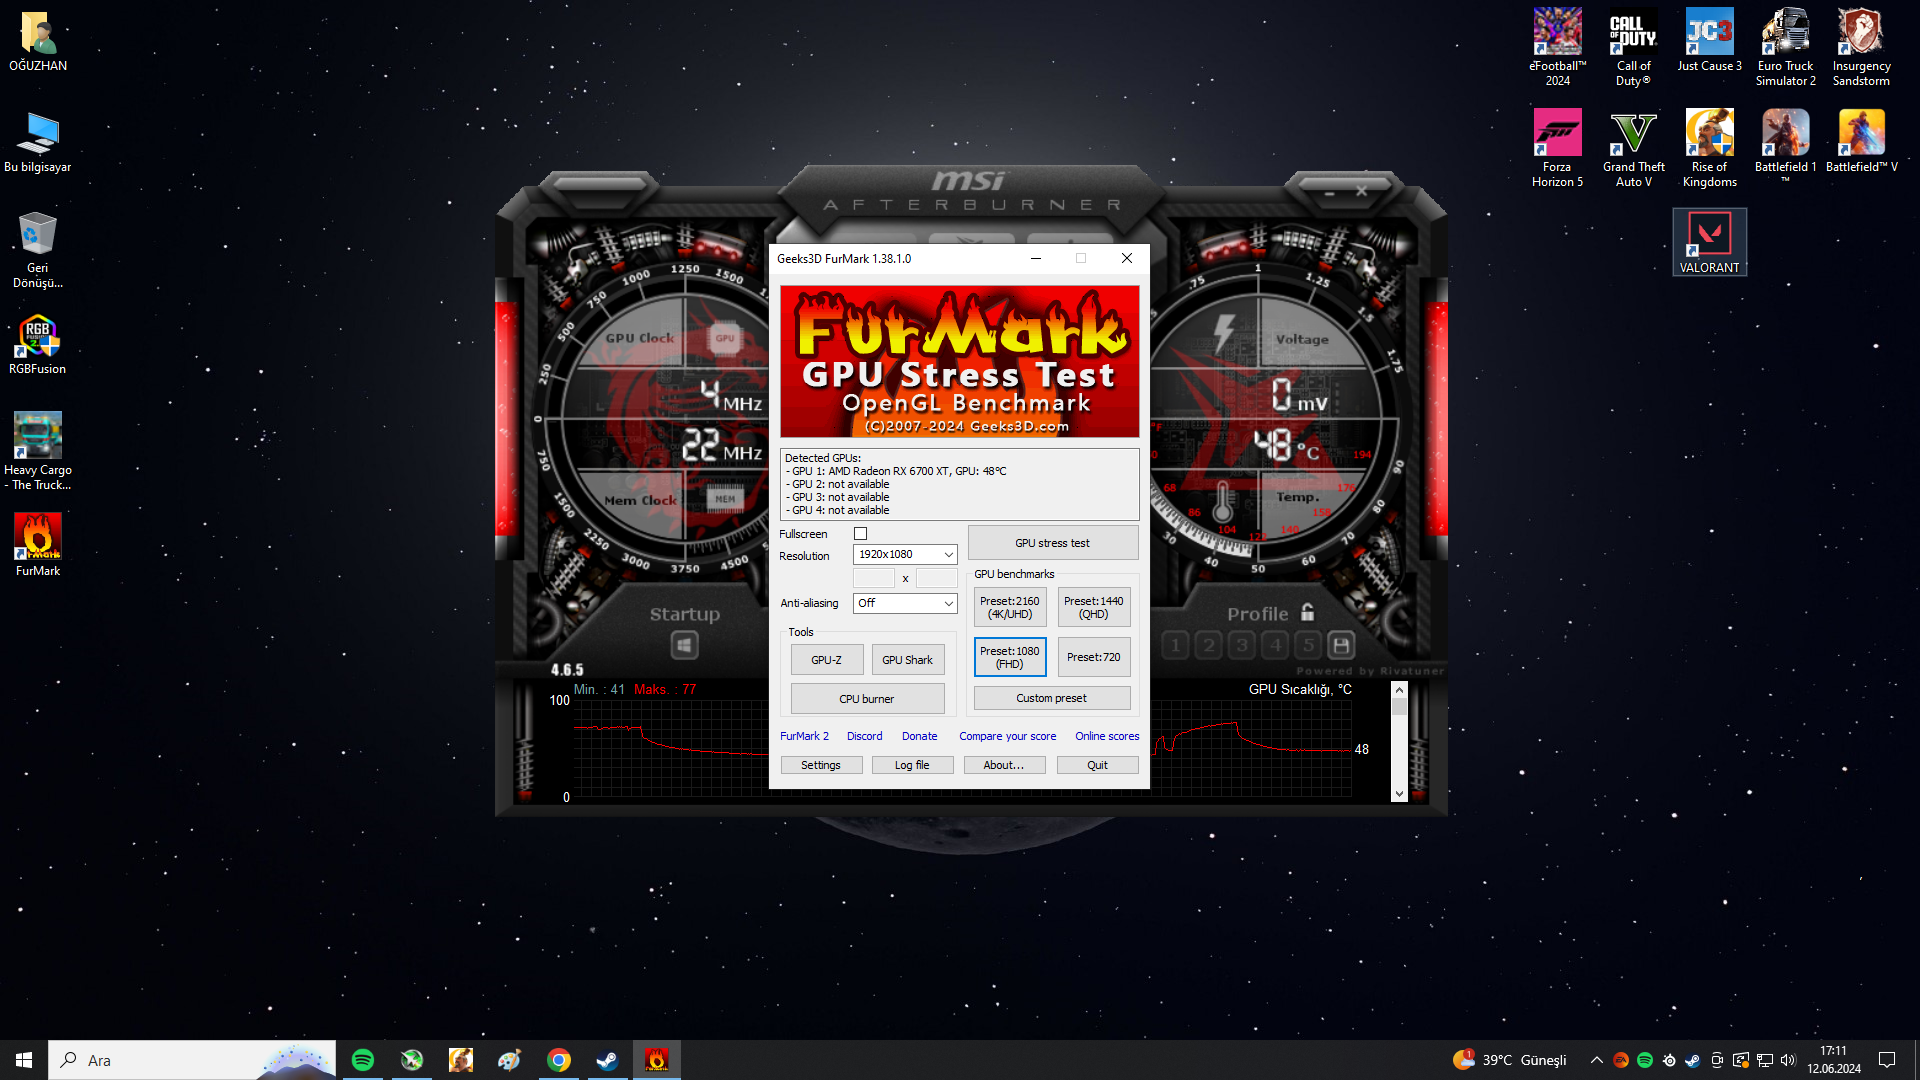The width and height of the screenshot is (1920, 1080).
Task: Open Steam from the taskbar
Action: 607,1060
